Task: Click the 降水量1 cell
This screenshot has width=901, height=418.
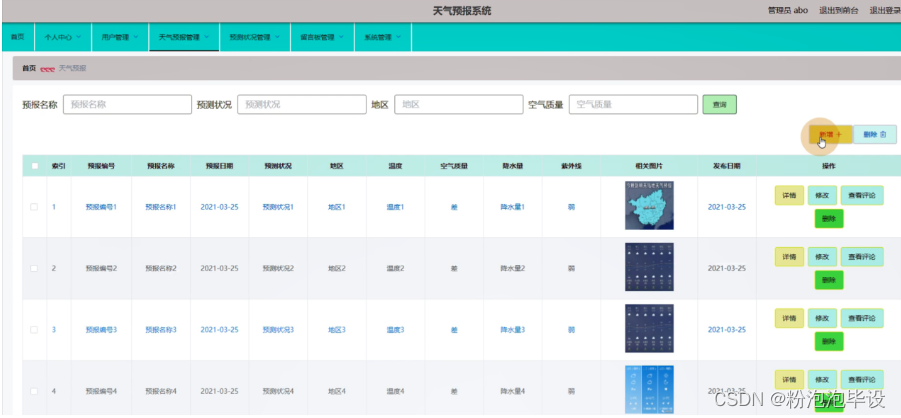Action: click(513, 207)
